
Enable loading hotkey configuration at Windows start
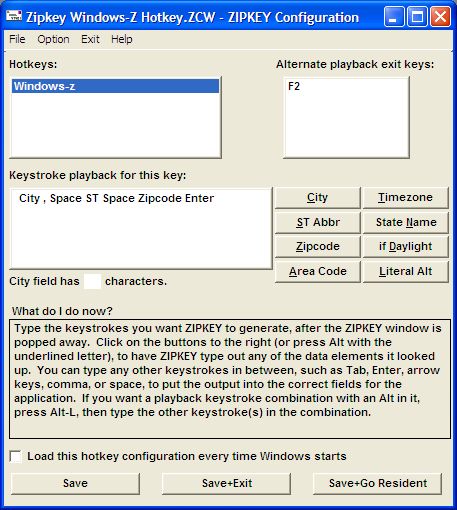coord(16,456)
